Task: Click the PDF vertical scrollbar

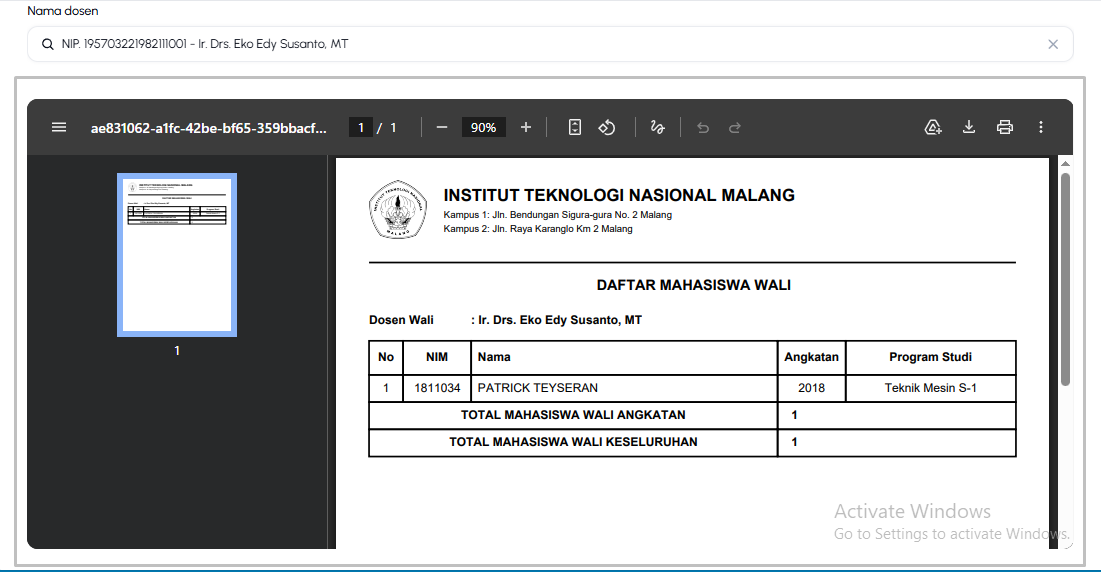Action: coord(1065,281)
